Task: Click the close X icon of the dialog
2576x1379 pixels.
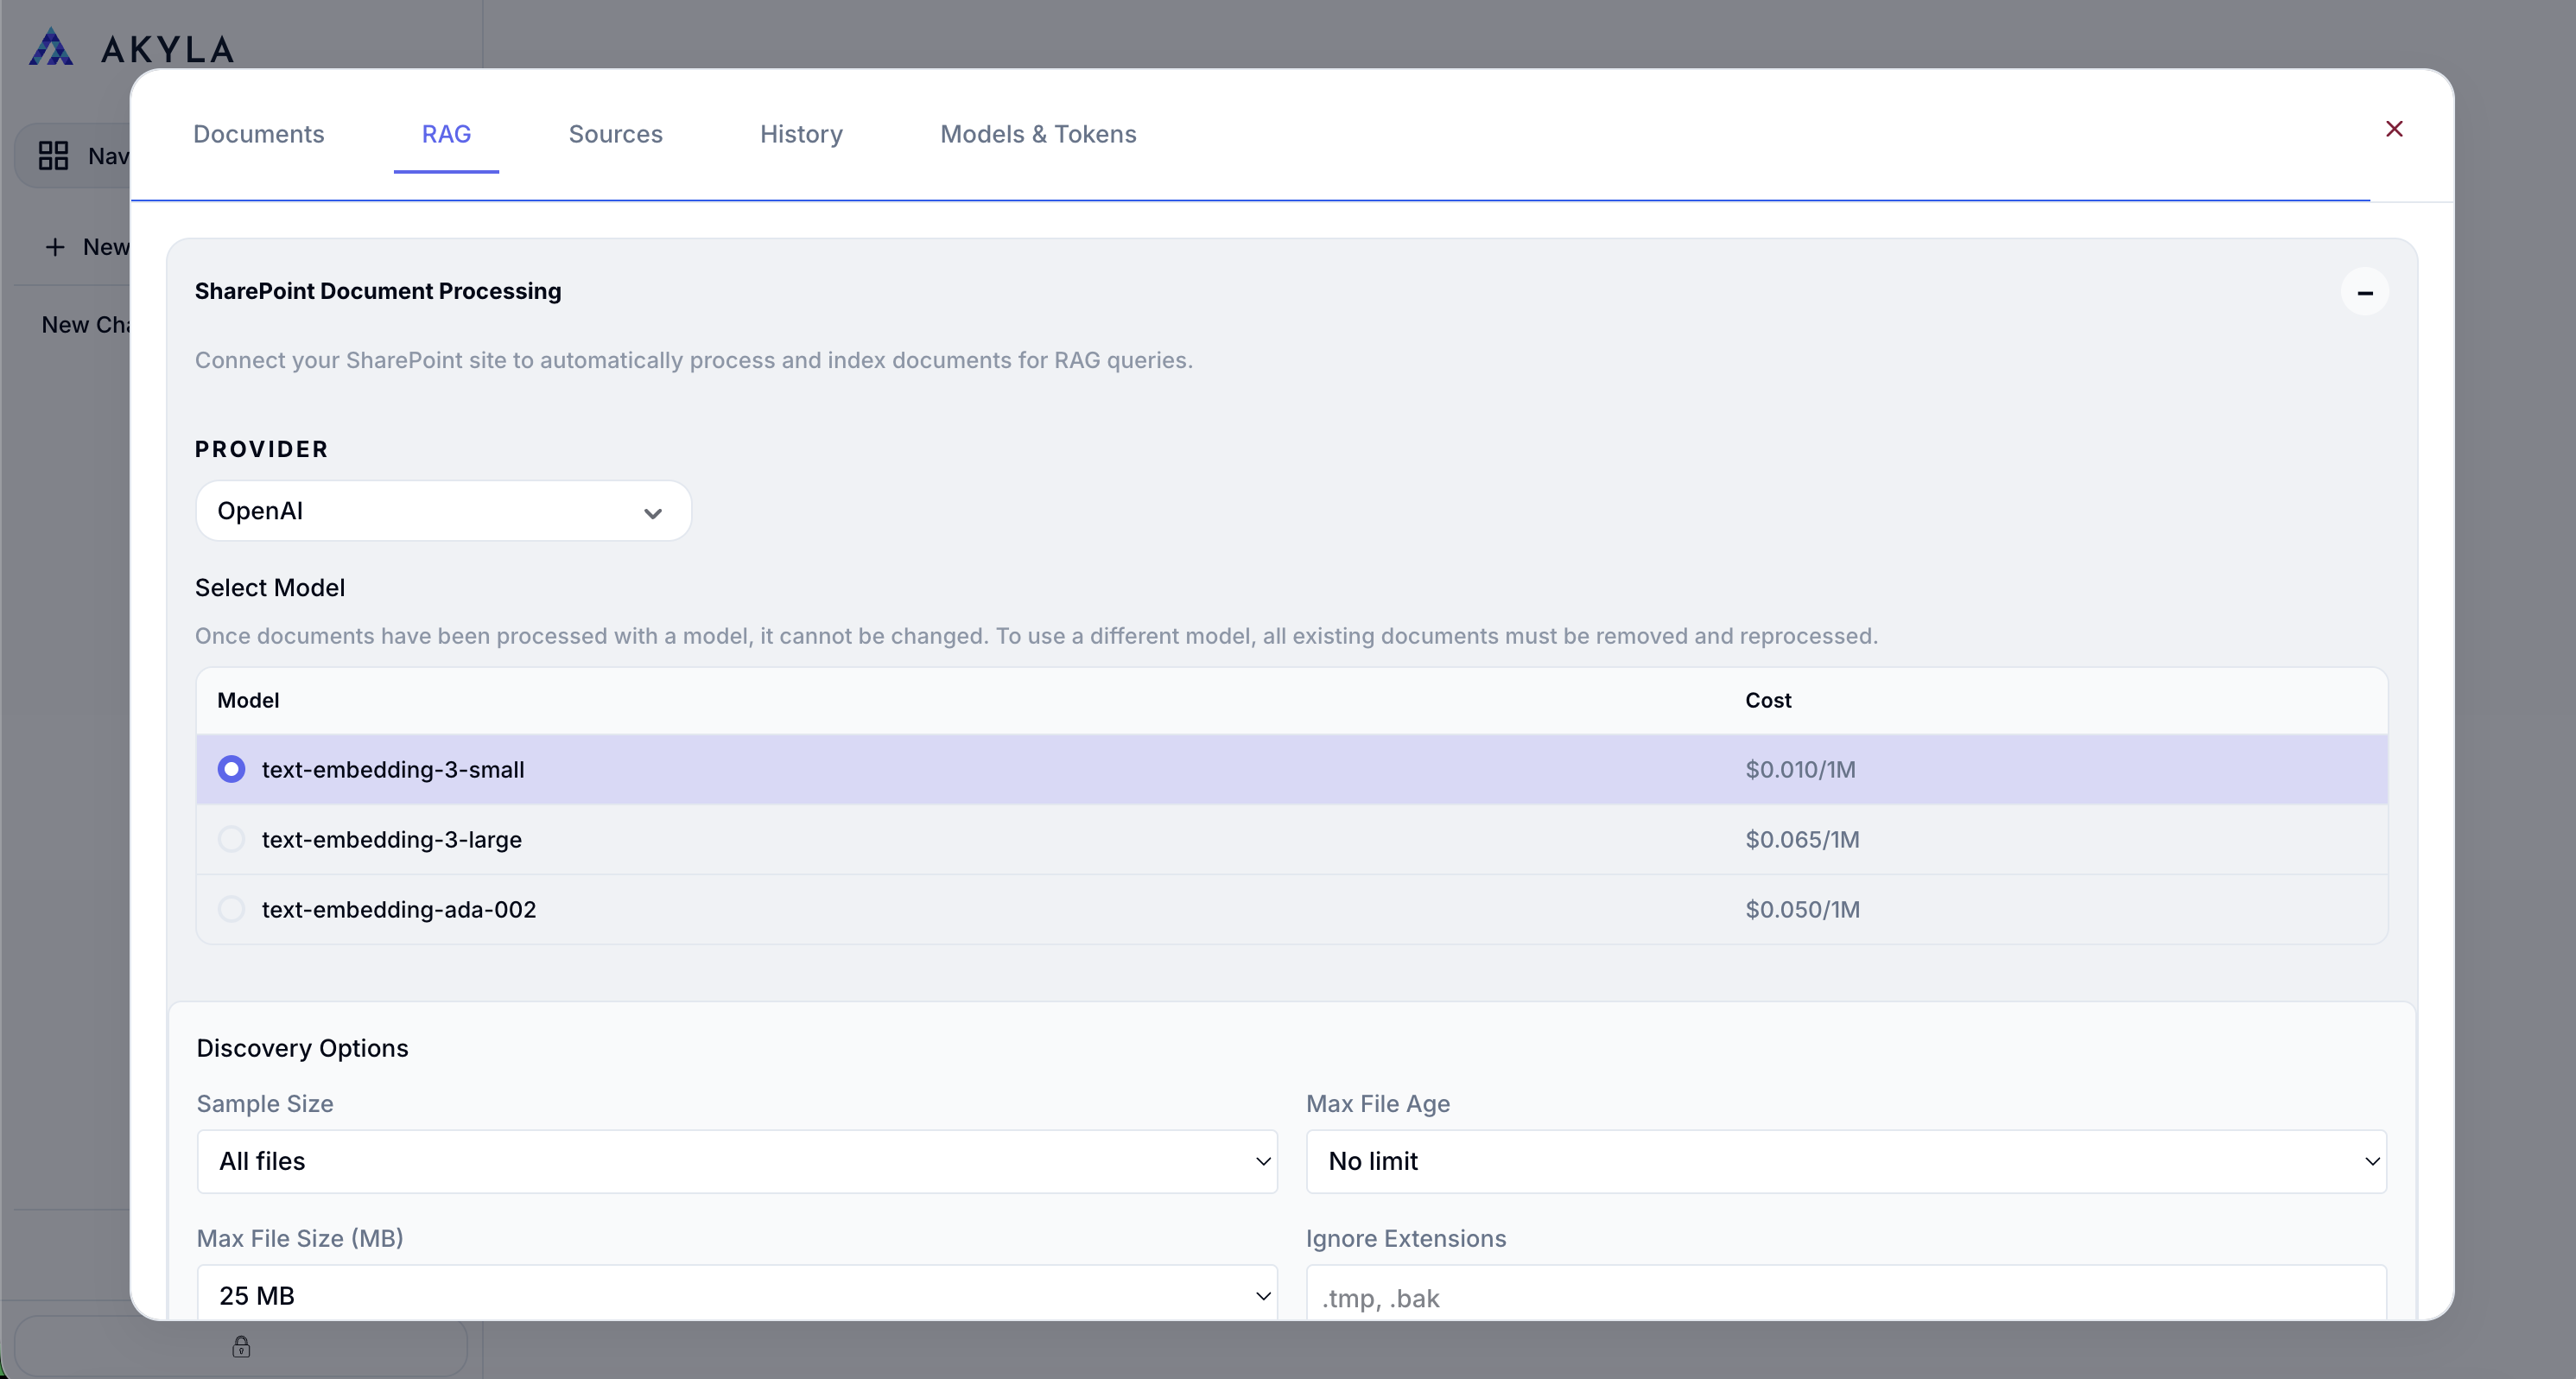Action: pos(2394,128)
